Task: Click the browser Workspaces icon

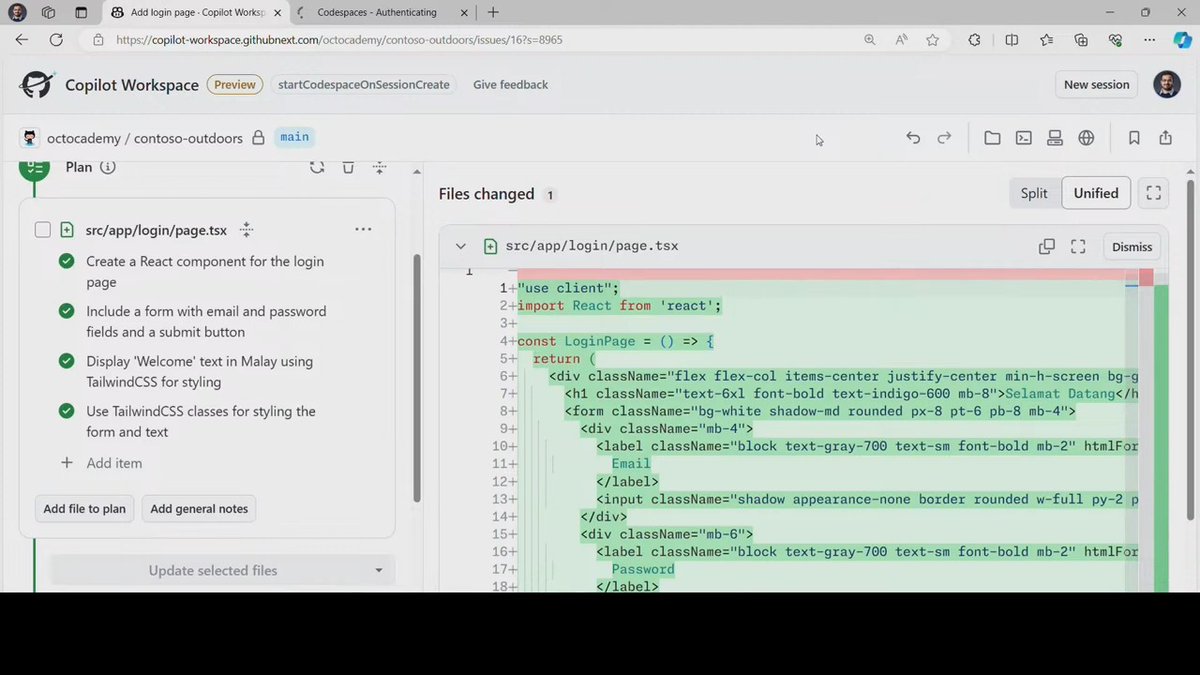Action: pyautogui.click(x=48, y=12)
